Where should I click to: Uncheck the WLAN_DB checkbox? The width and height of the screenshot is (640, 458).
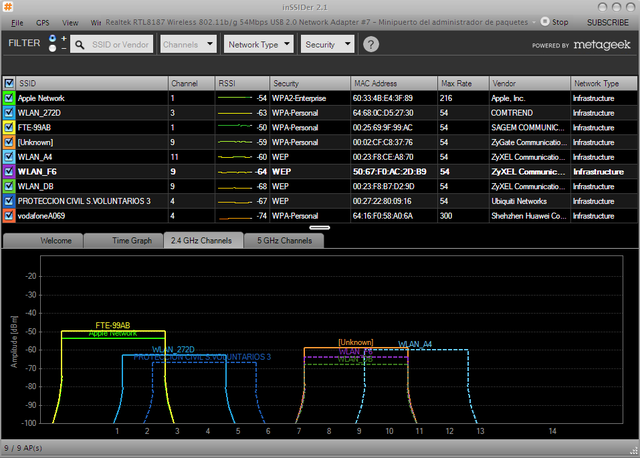click(x=9, y=186)
